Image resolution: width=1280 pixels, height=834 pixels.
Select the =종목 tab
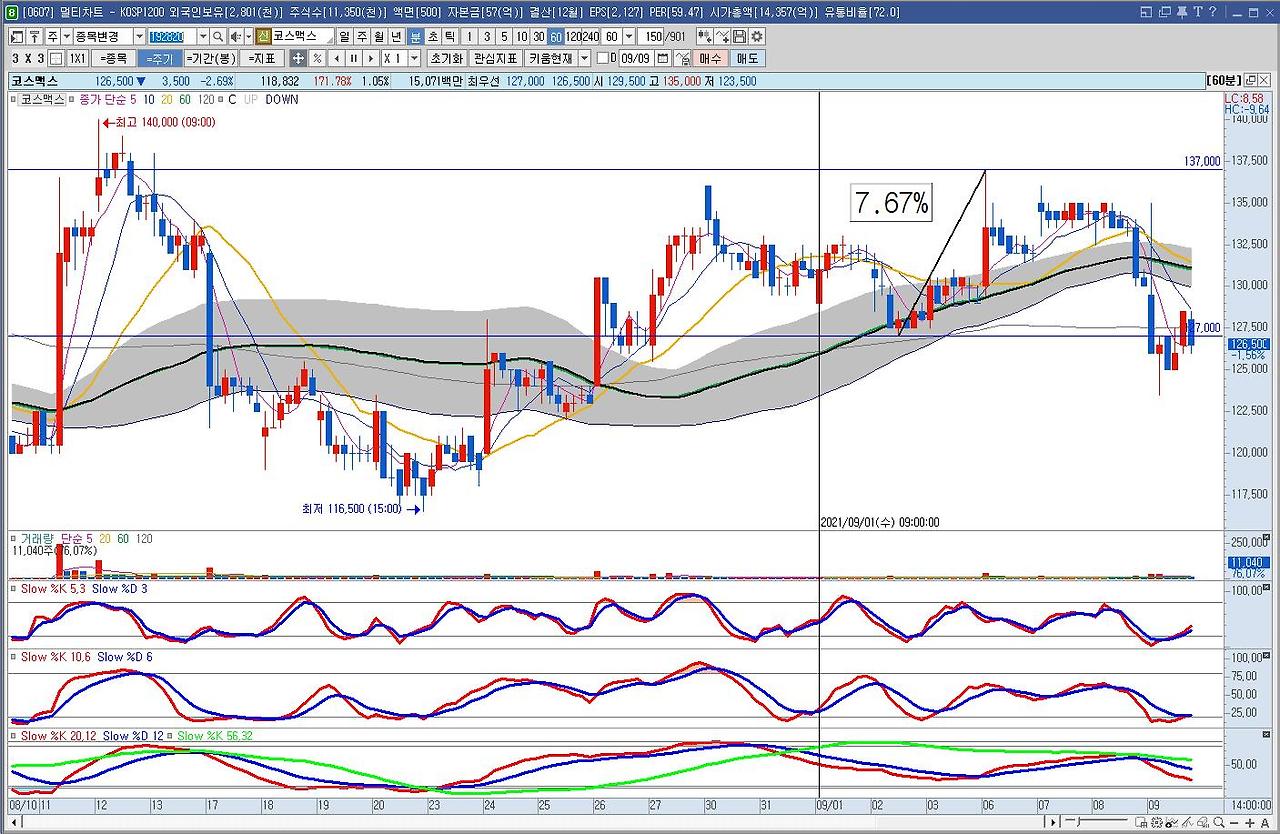point(114,59)
